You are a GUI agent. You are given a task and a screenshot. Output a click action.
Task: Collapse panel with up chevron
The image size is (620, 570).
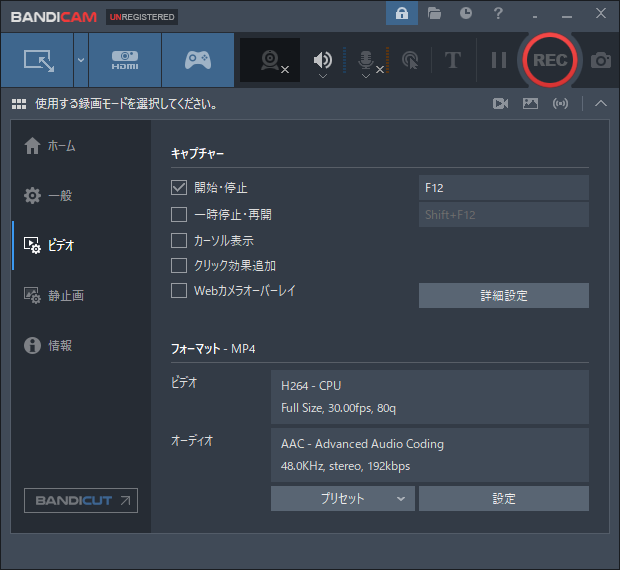coord(601,104)
